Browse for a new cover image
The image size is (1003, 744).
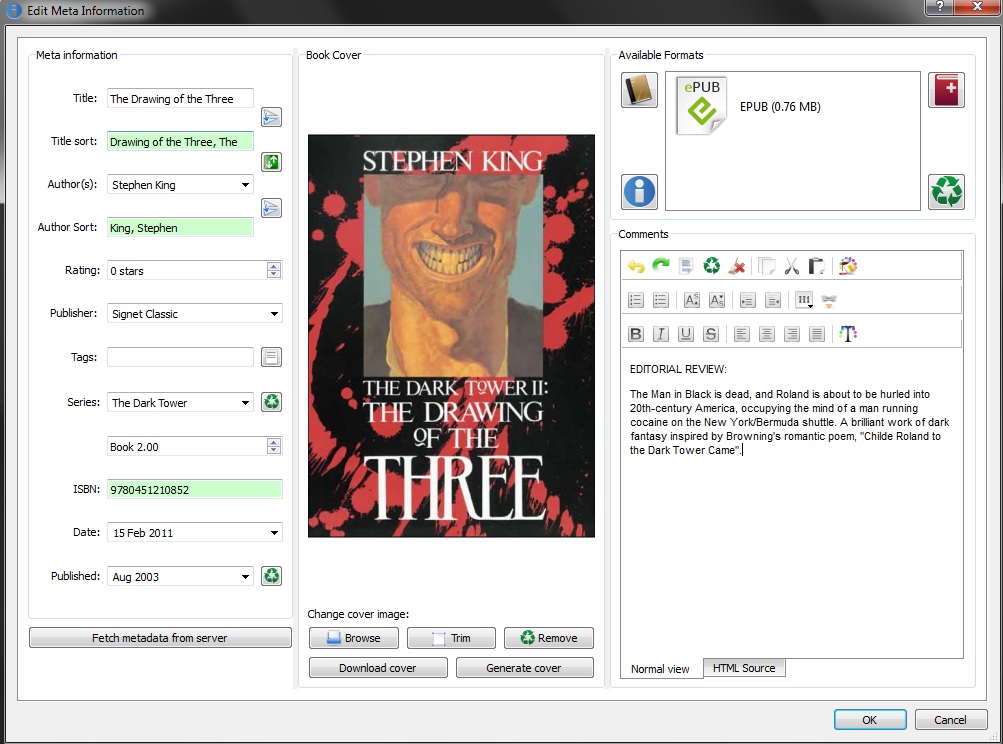[354, 638]
